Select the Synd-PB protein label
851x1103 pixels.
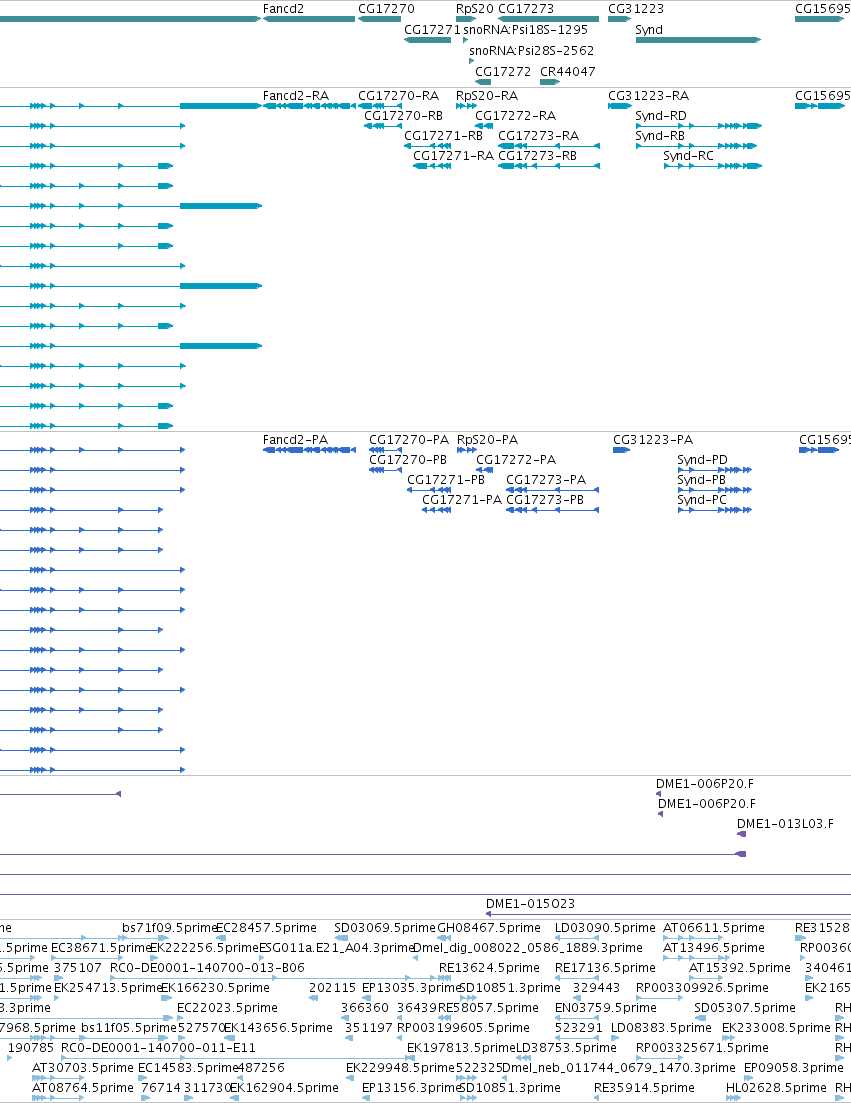[701, 480]
